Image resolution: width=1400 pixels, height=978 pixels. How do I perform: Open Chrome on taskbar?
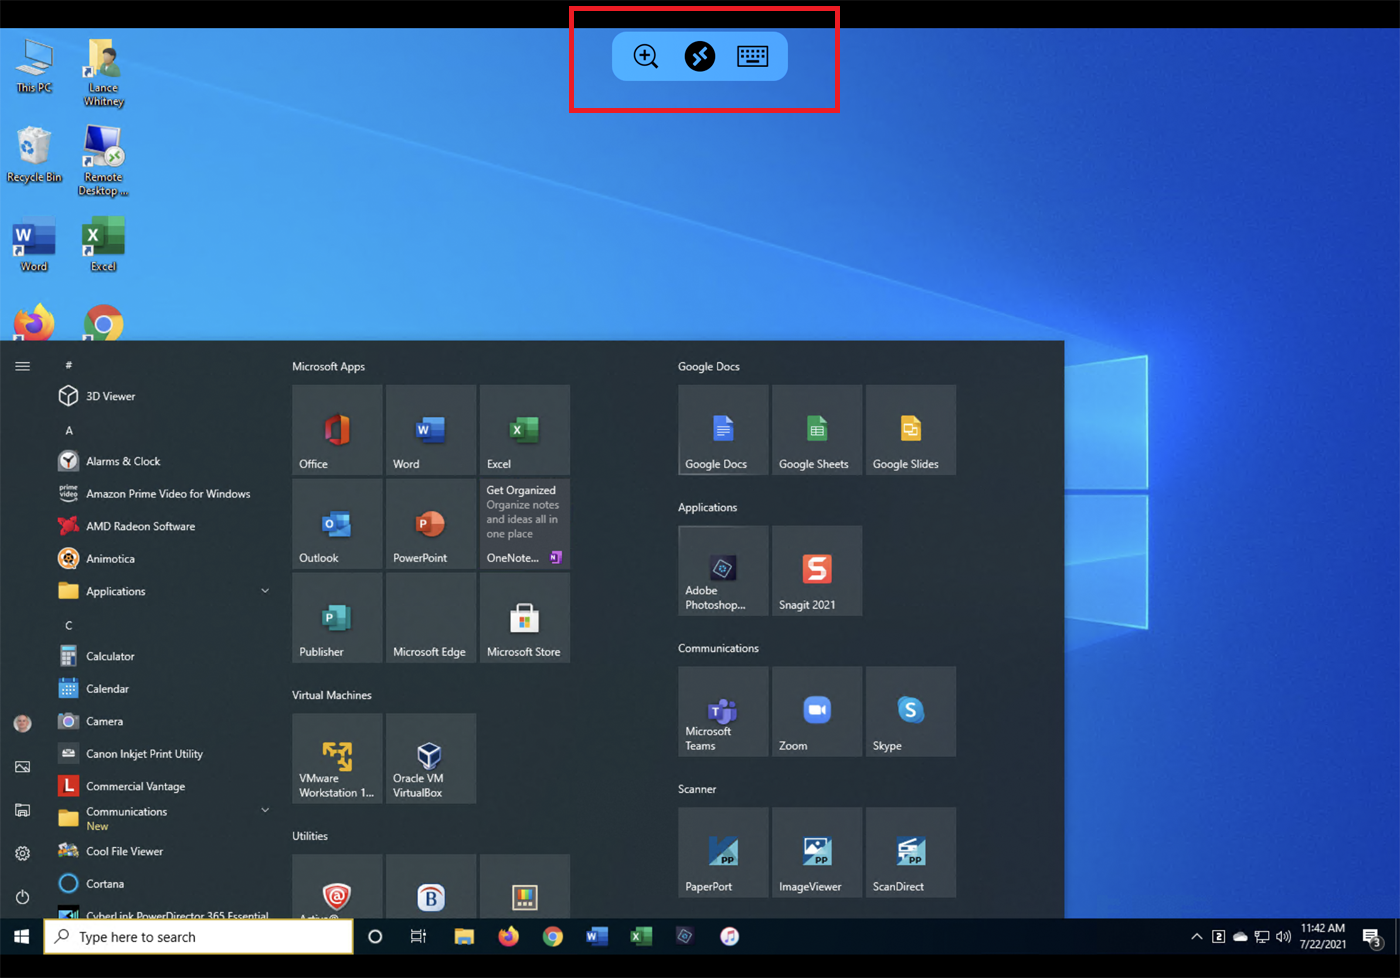tap(552, 937)
